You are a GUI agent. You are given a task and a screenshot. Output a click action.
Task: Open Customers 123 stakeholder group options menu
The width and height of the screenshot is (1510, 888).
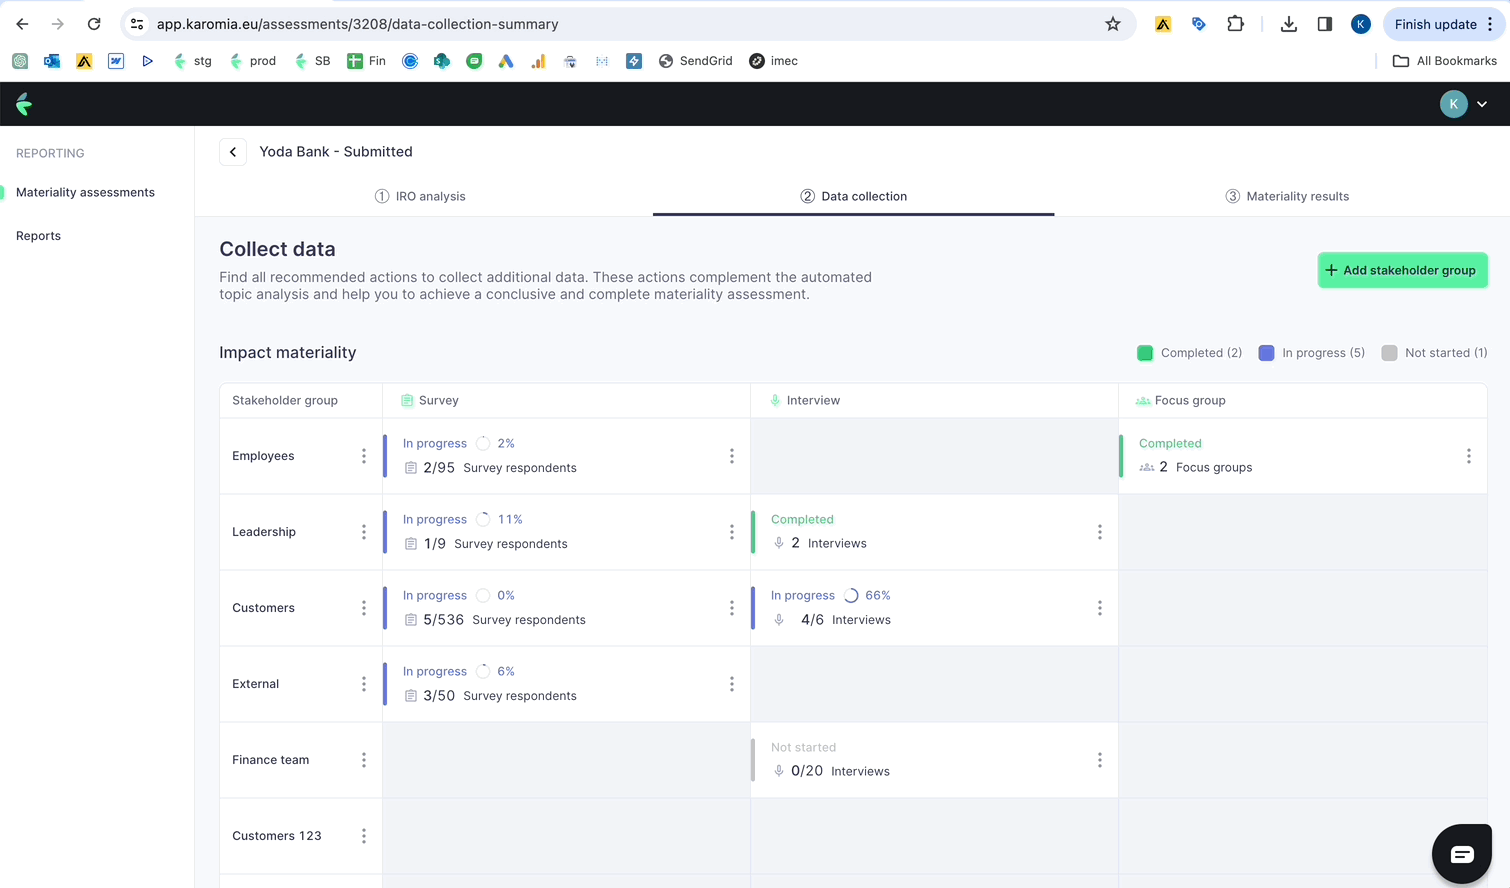[364, 836]
